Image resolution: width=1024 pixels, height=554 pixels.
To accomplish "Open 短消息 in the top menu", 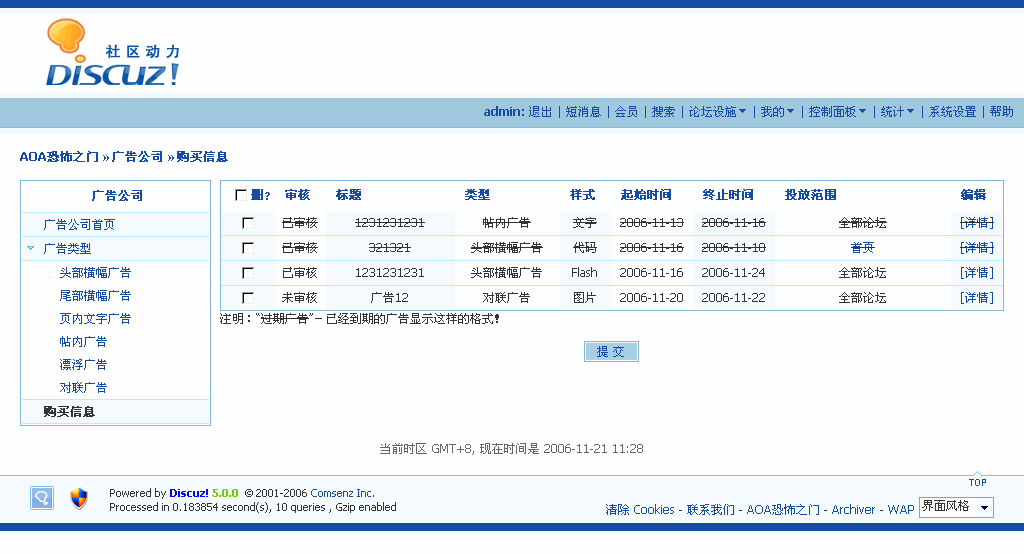I will coord(583,112).
